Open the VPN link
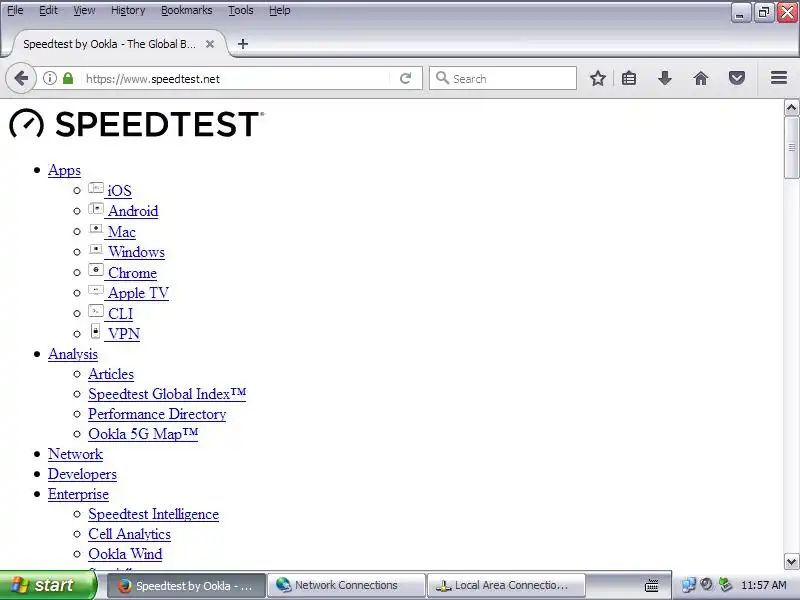Image resolution: width=800 pixels, height=600 pixels. pyautogui.click(x=124, y=334)
